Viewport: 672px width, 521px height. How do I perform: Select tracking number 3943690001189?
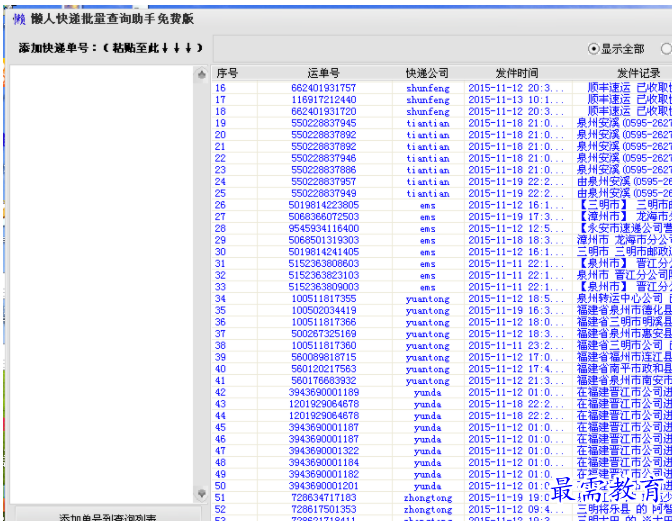[x=324, y=392]
